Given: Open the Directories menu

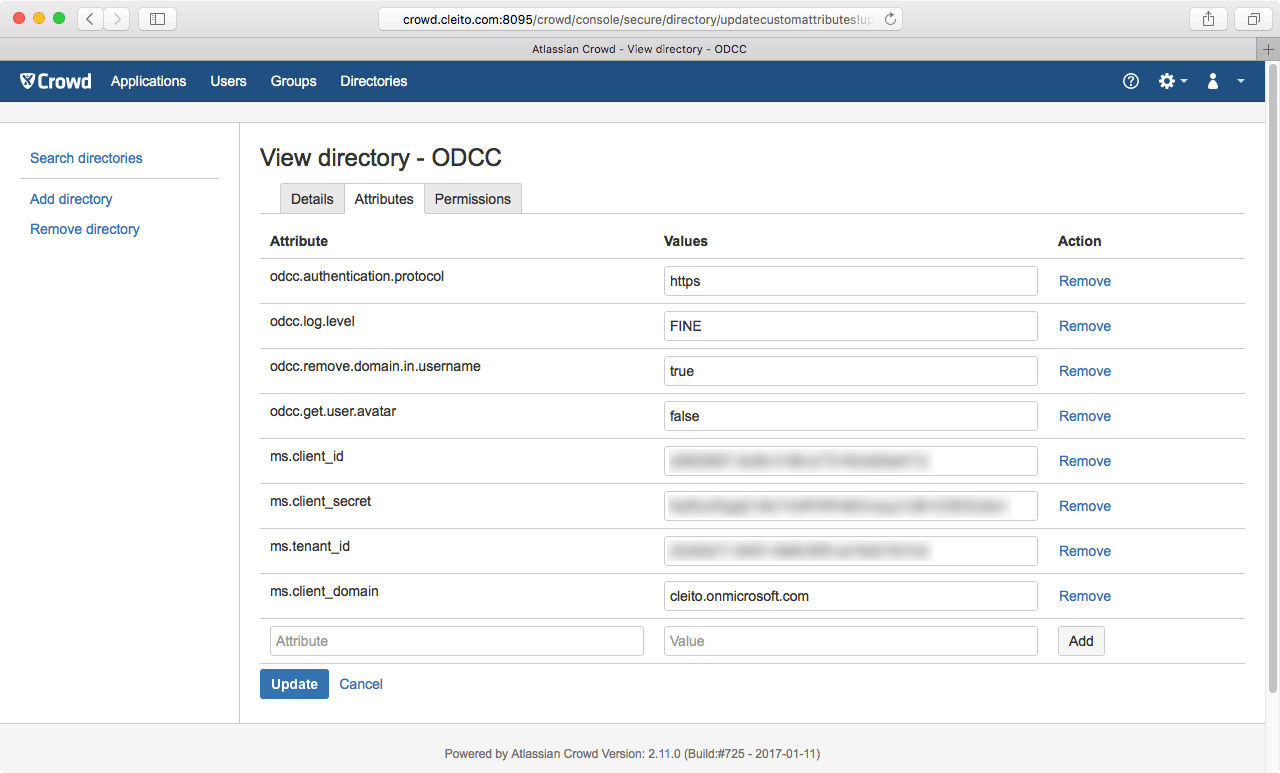Looking at the screenshot, I should [374, 81].
